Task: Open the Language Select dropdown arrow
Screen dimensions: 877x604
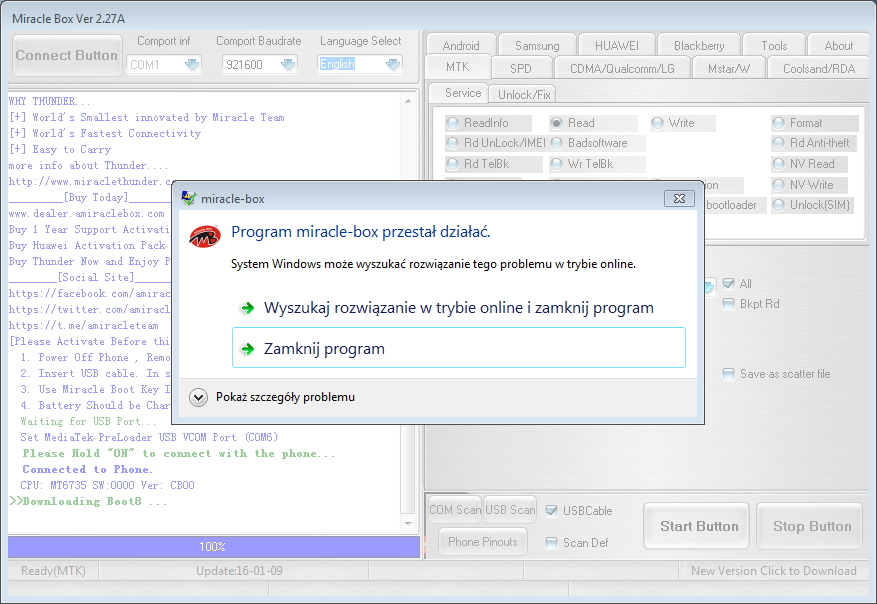Action: 393,64
